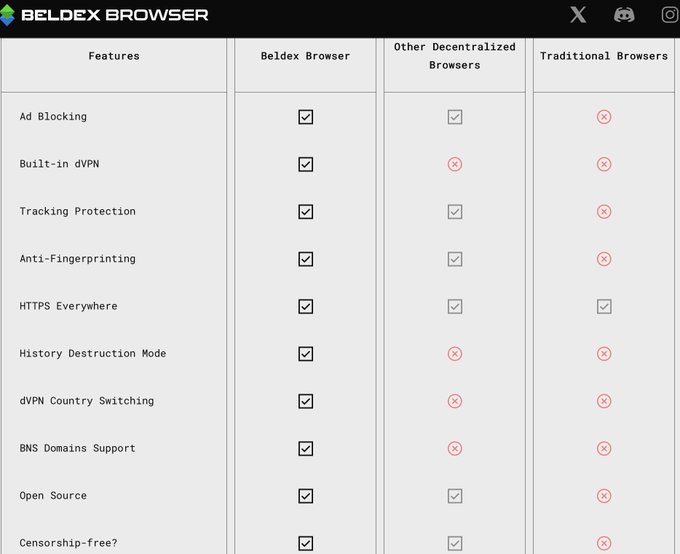Viewport: 680px width, 554px height.
Task: Click Traditional Browsers red X for Tracking Protection
Action: pos(604,212)
